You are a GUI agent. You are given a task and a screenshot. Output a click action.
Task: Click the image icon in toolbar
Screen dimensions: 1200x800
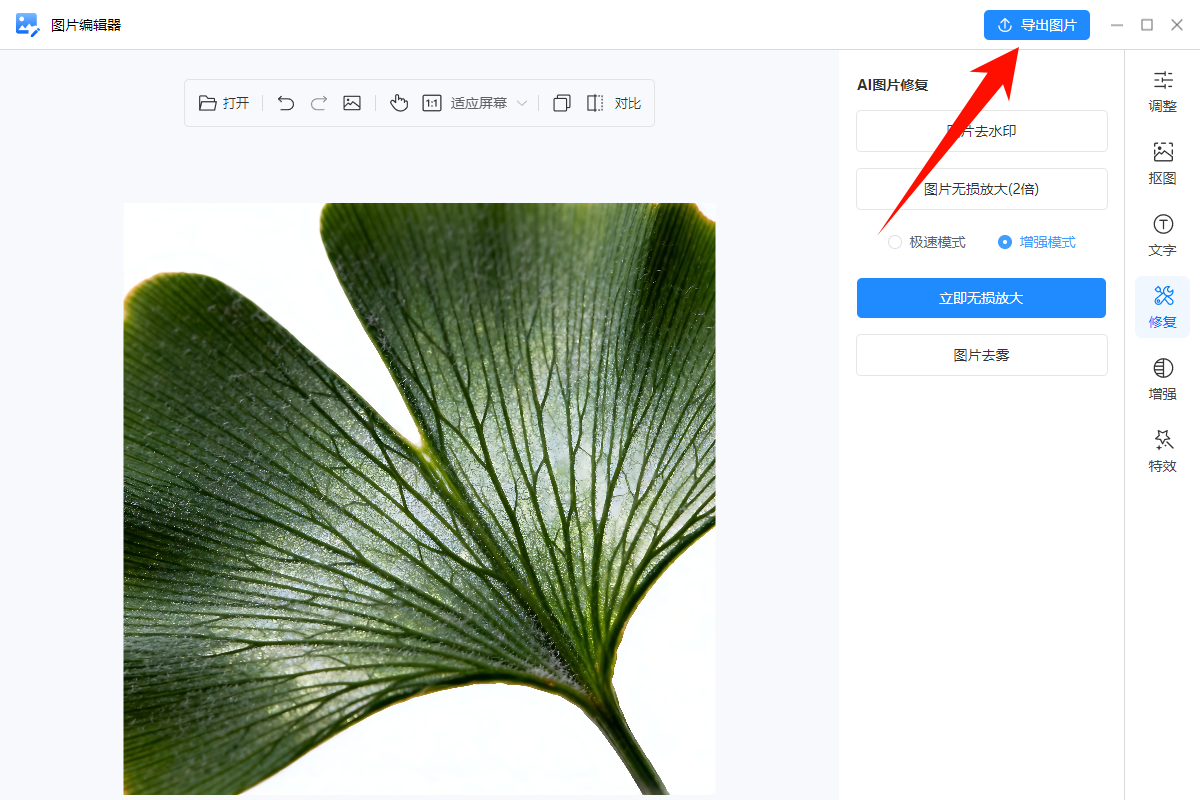pos(352,103)
